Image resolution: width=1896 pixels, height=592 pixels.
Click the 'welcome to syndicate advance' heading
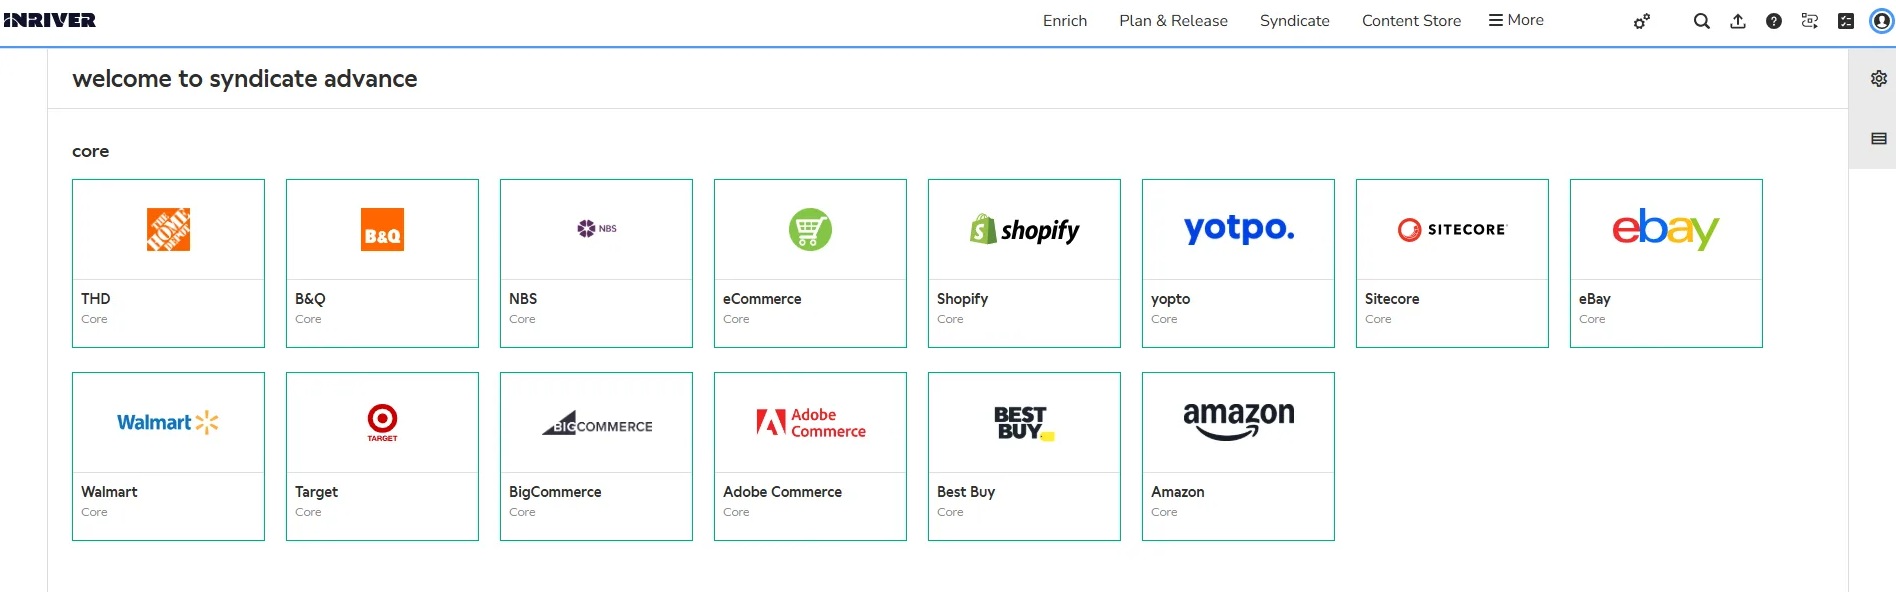(245, 79)
